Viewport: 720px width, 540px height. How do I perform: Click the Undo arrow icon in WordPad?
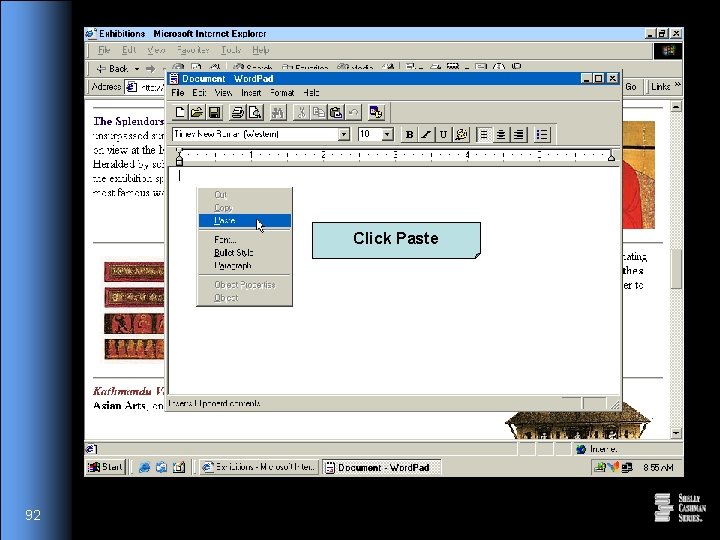pyautogui.click(x=353, y=112)
